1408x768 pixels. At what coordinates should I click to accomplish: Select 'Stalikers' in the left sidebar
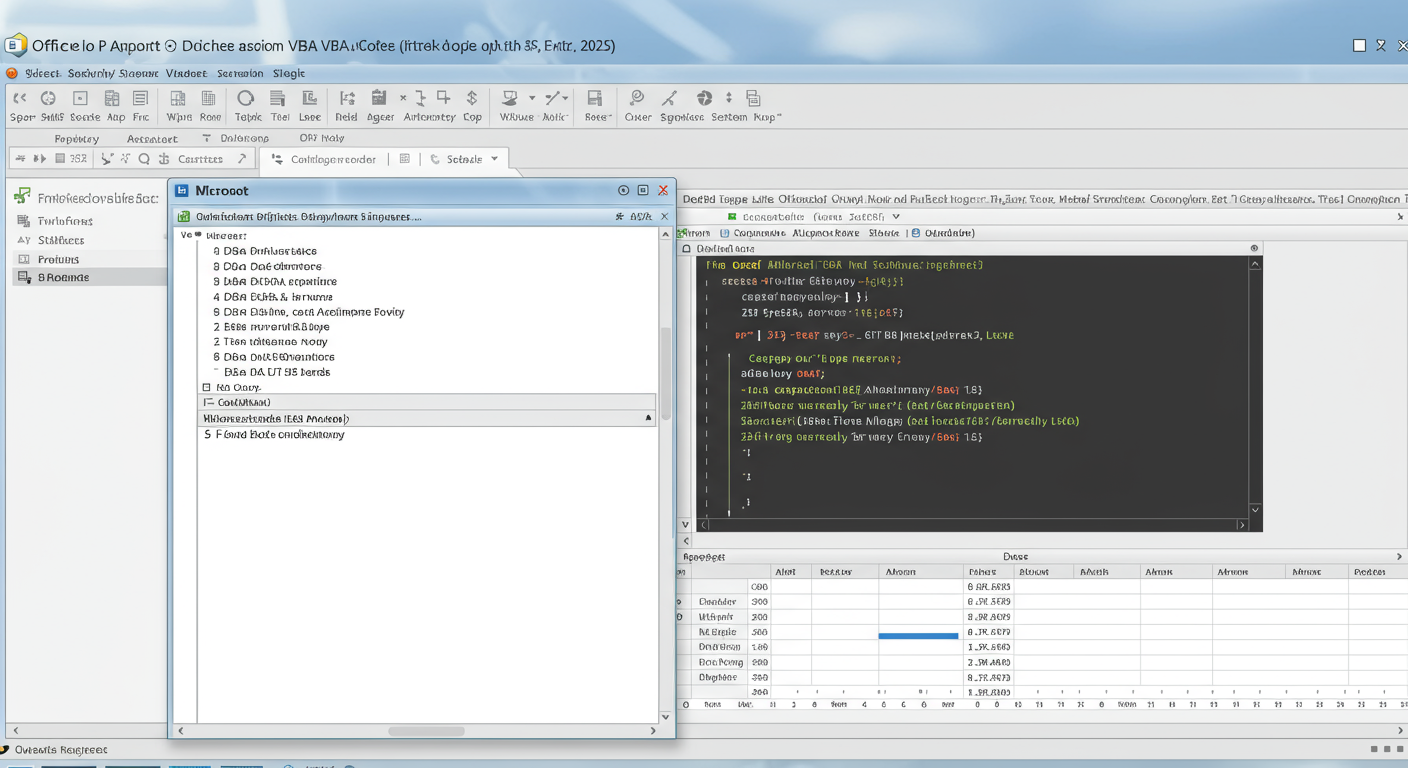pyautogui.click(x=60, y=240)
